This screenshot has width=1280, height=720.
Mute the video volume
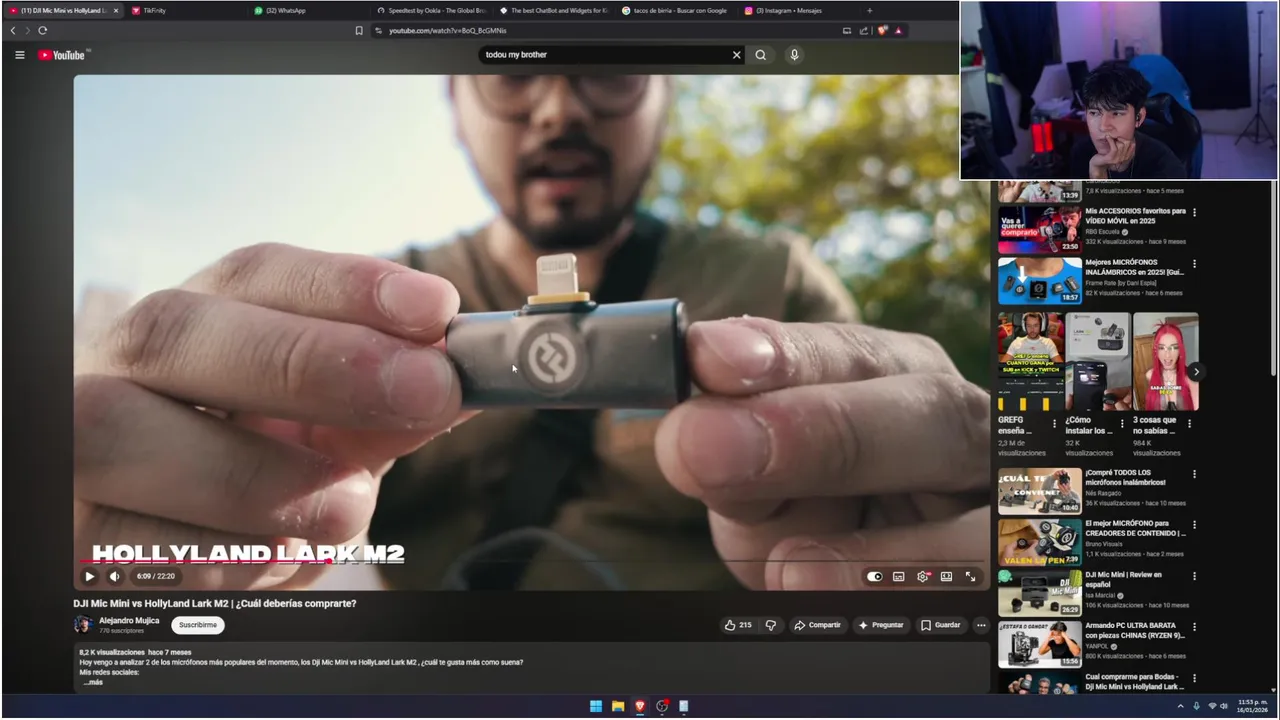pos(114,576)
